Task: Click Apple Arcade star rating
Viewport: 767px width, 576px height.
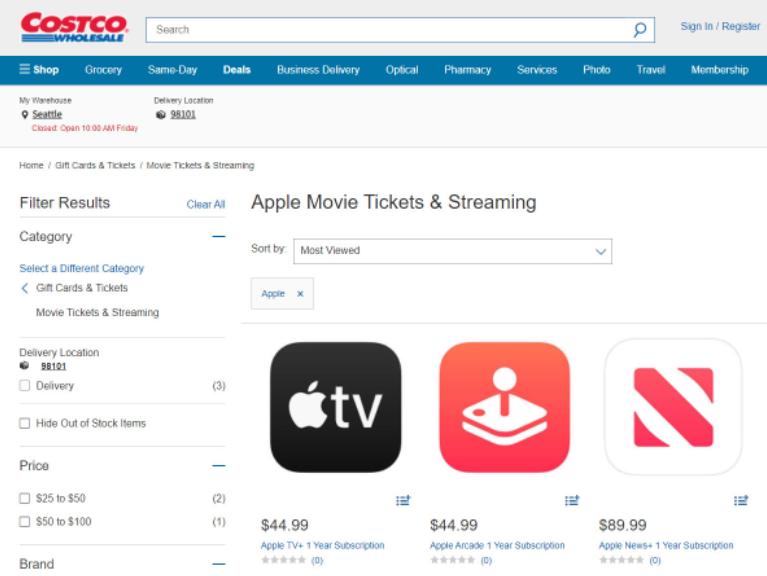Action: tap(452, 560)
